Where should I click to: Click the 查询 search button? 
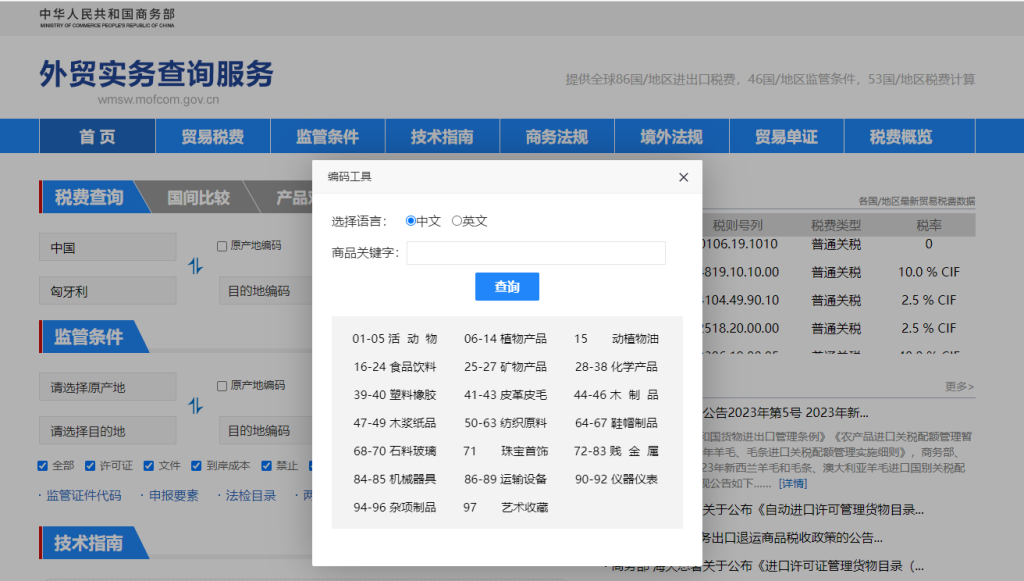(507, 287)
